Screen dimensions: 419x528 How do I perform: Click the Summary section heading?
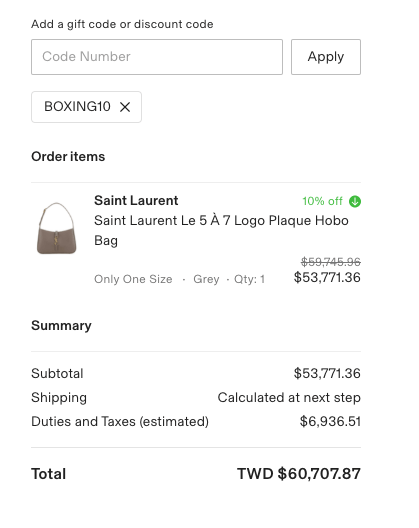click(61, 326)
